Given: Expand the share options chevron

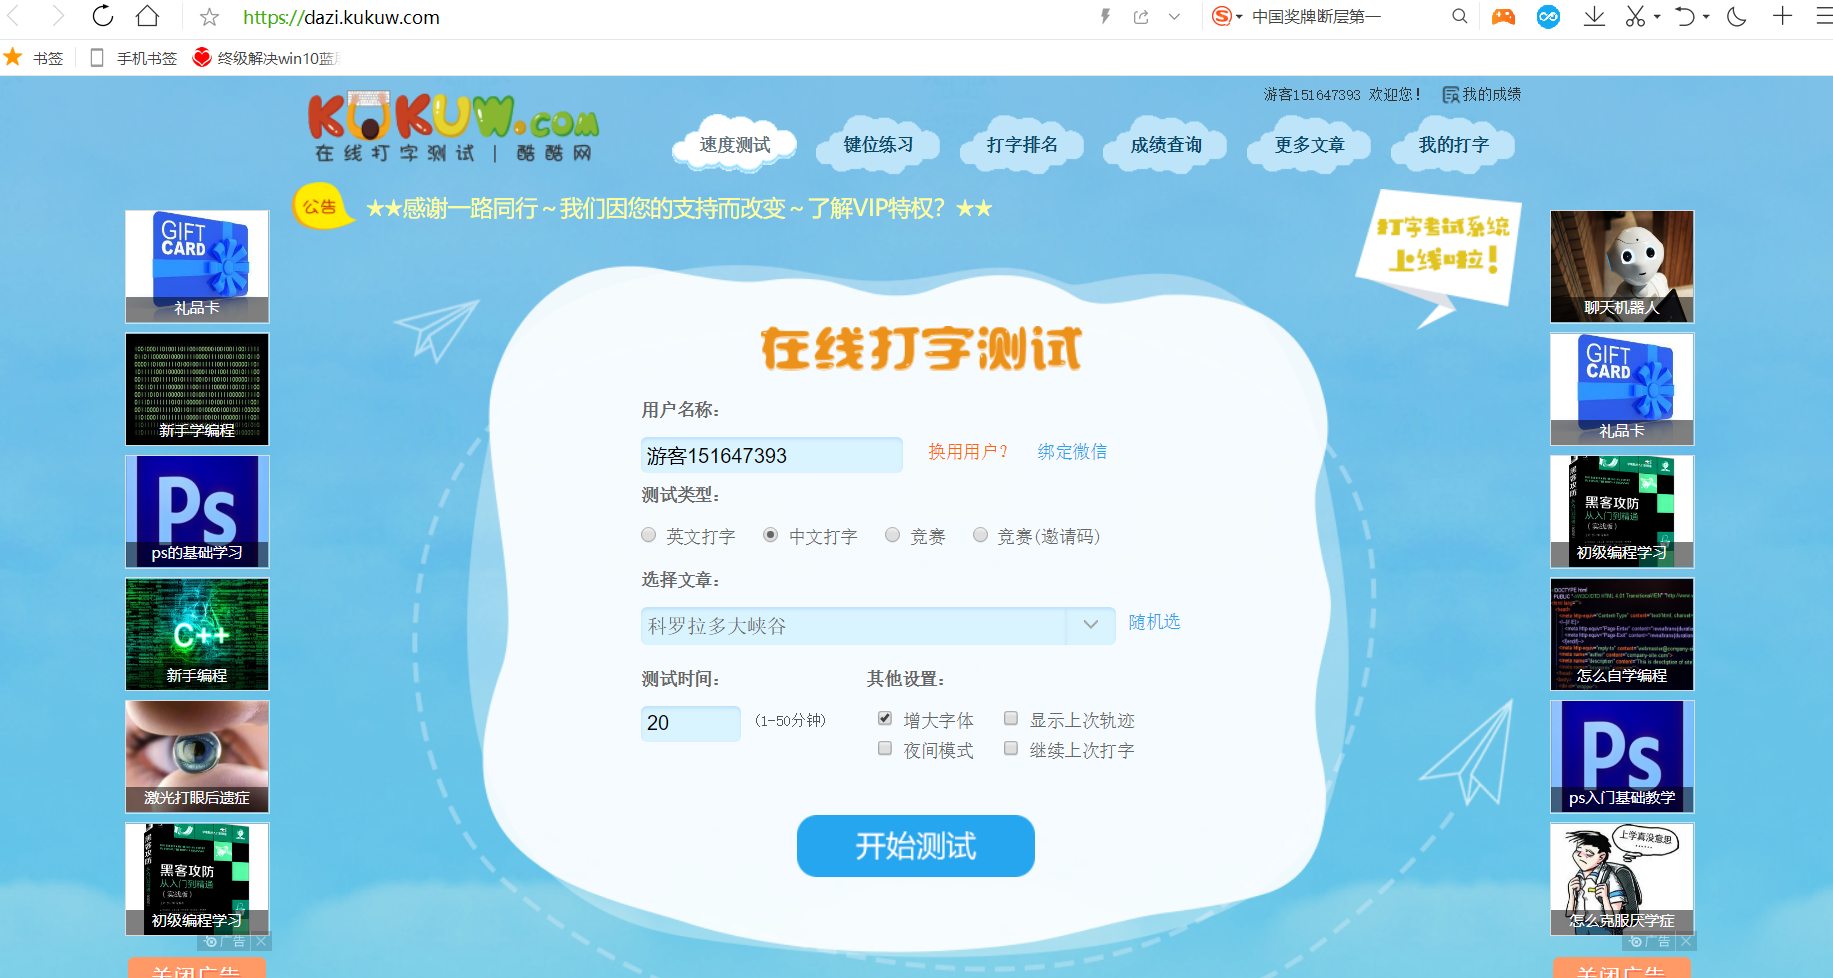Looking at the screenshot, I should [x=1174, y=16].
